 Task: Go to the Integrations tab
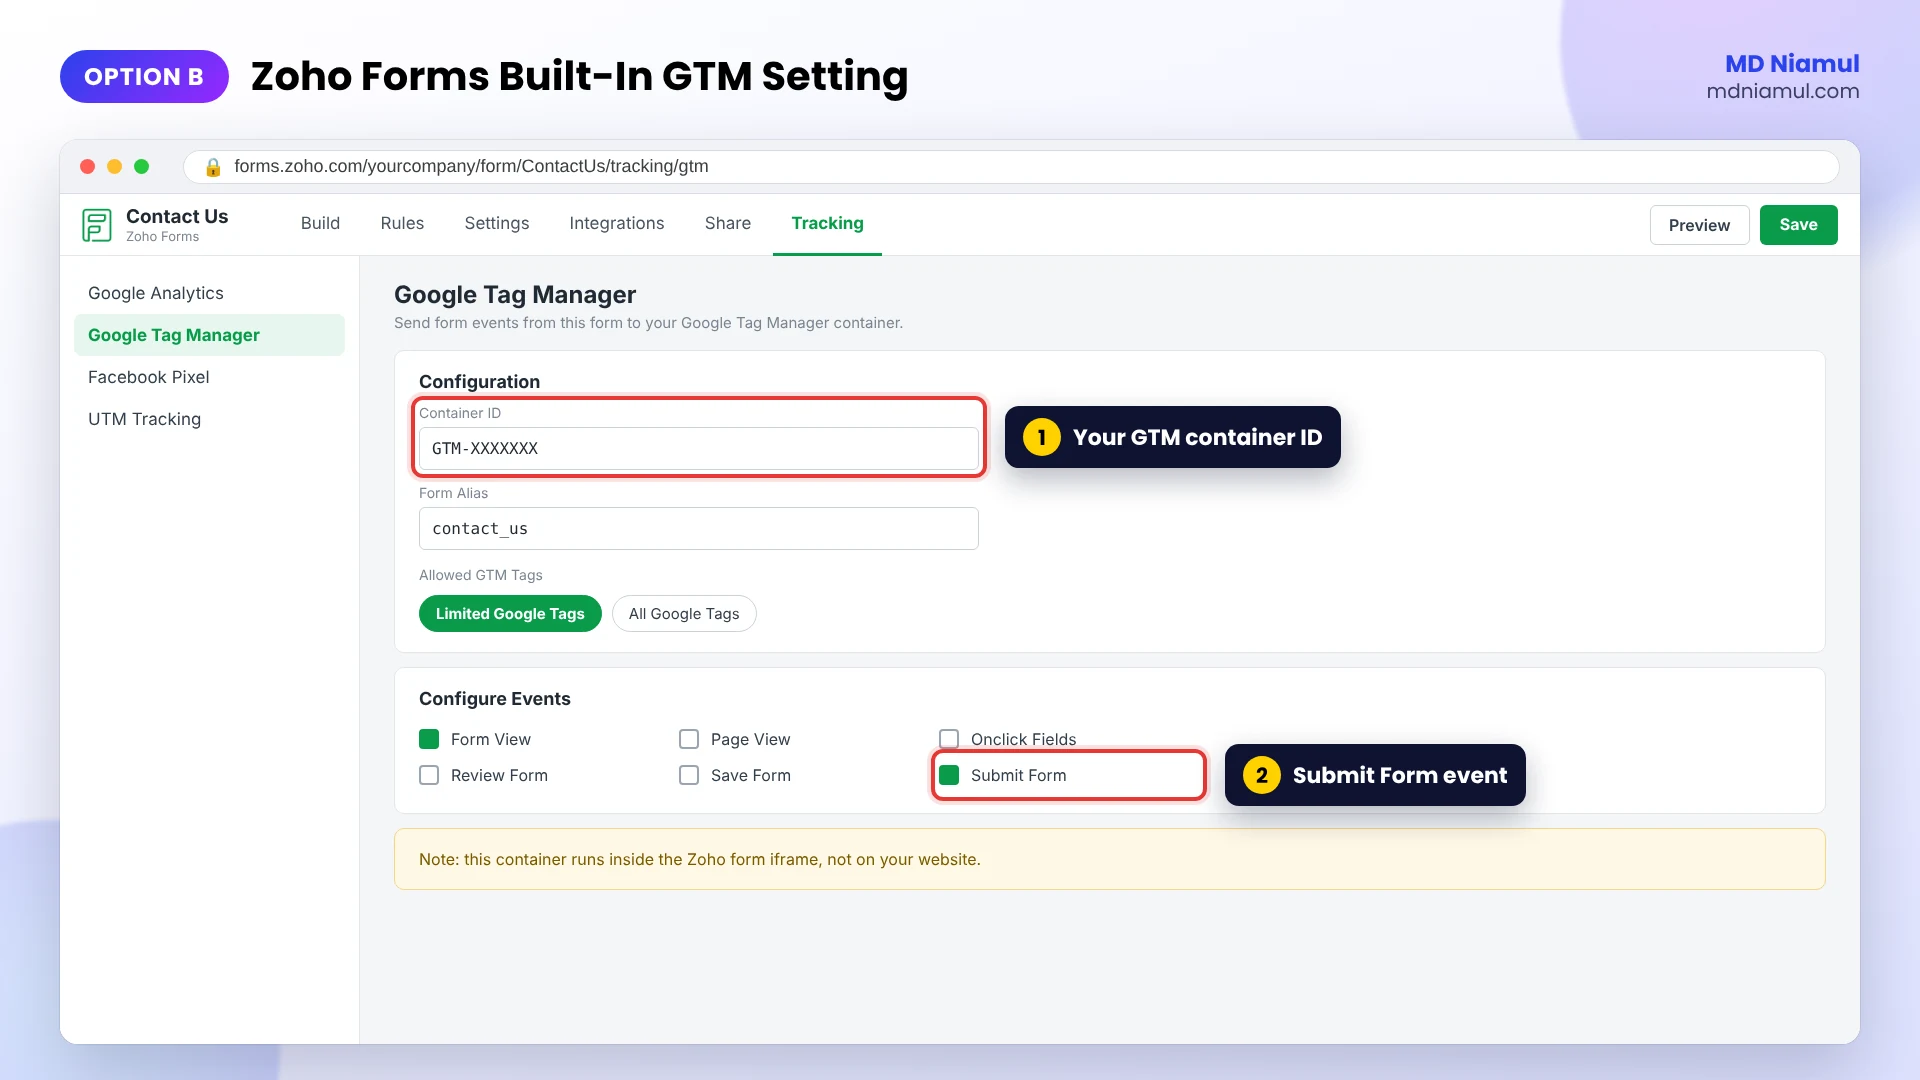617,223
